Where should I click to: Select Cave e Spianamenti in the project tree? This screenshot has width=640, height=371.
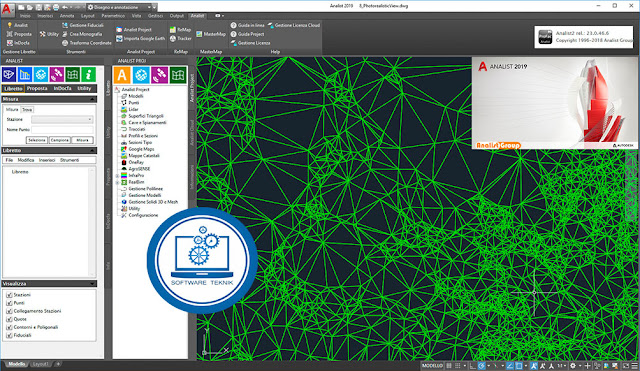point(144,122)
